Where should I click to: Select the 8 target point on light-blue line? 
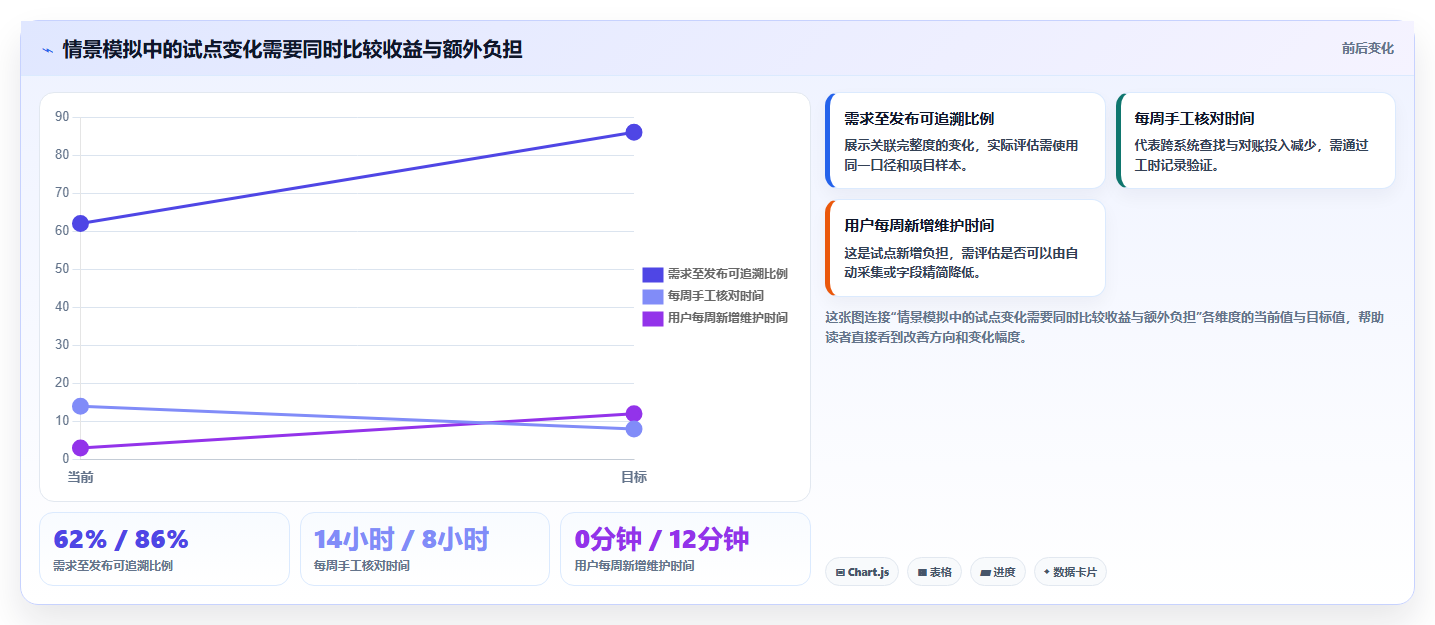click(x=634, y=429)
